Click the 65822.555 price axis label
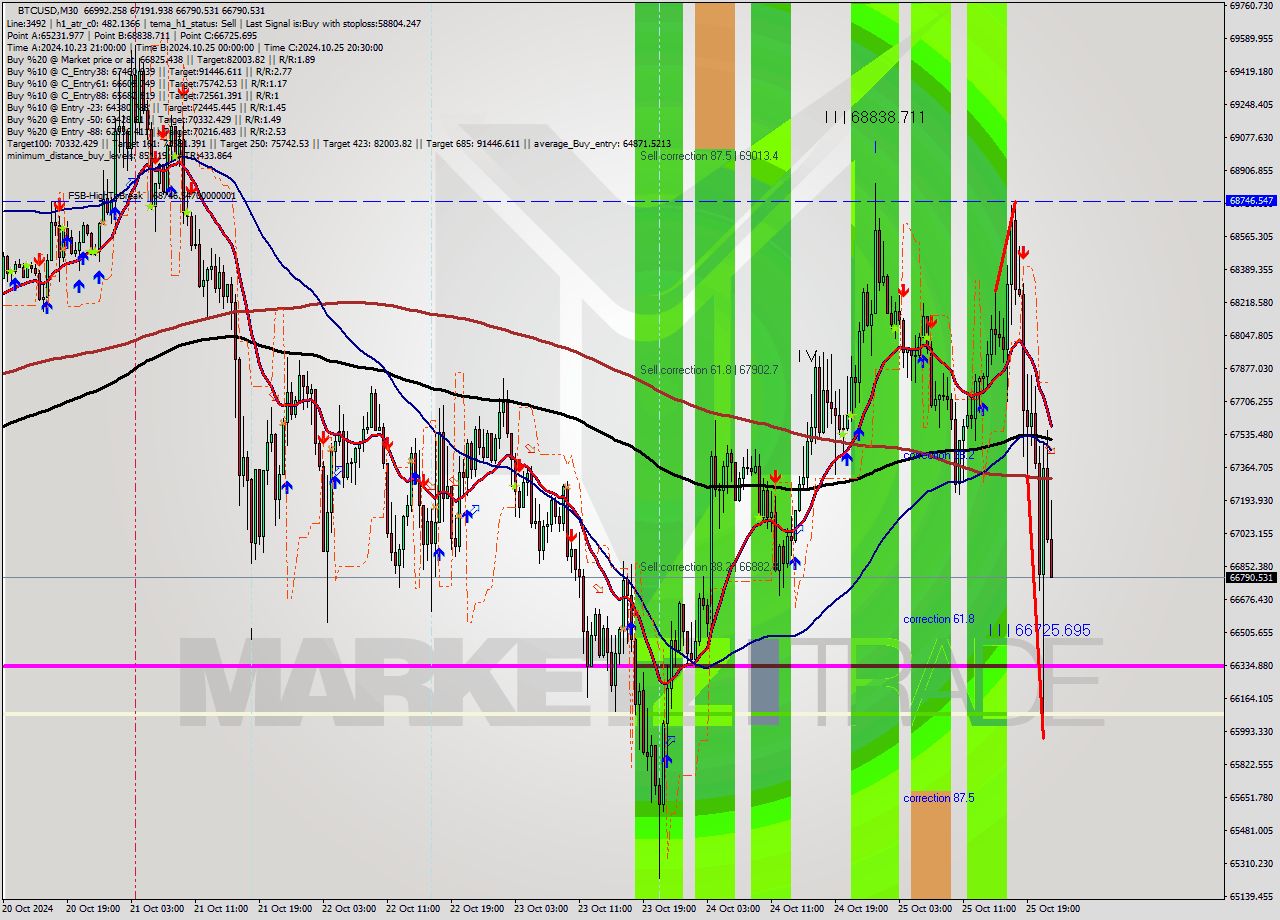This screenshot has height=920, width=1280. pyautogui.click(x=1251, y=764)
